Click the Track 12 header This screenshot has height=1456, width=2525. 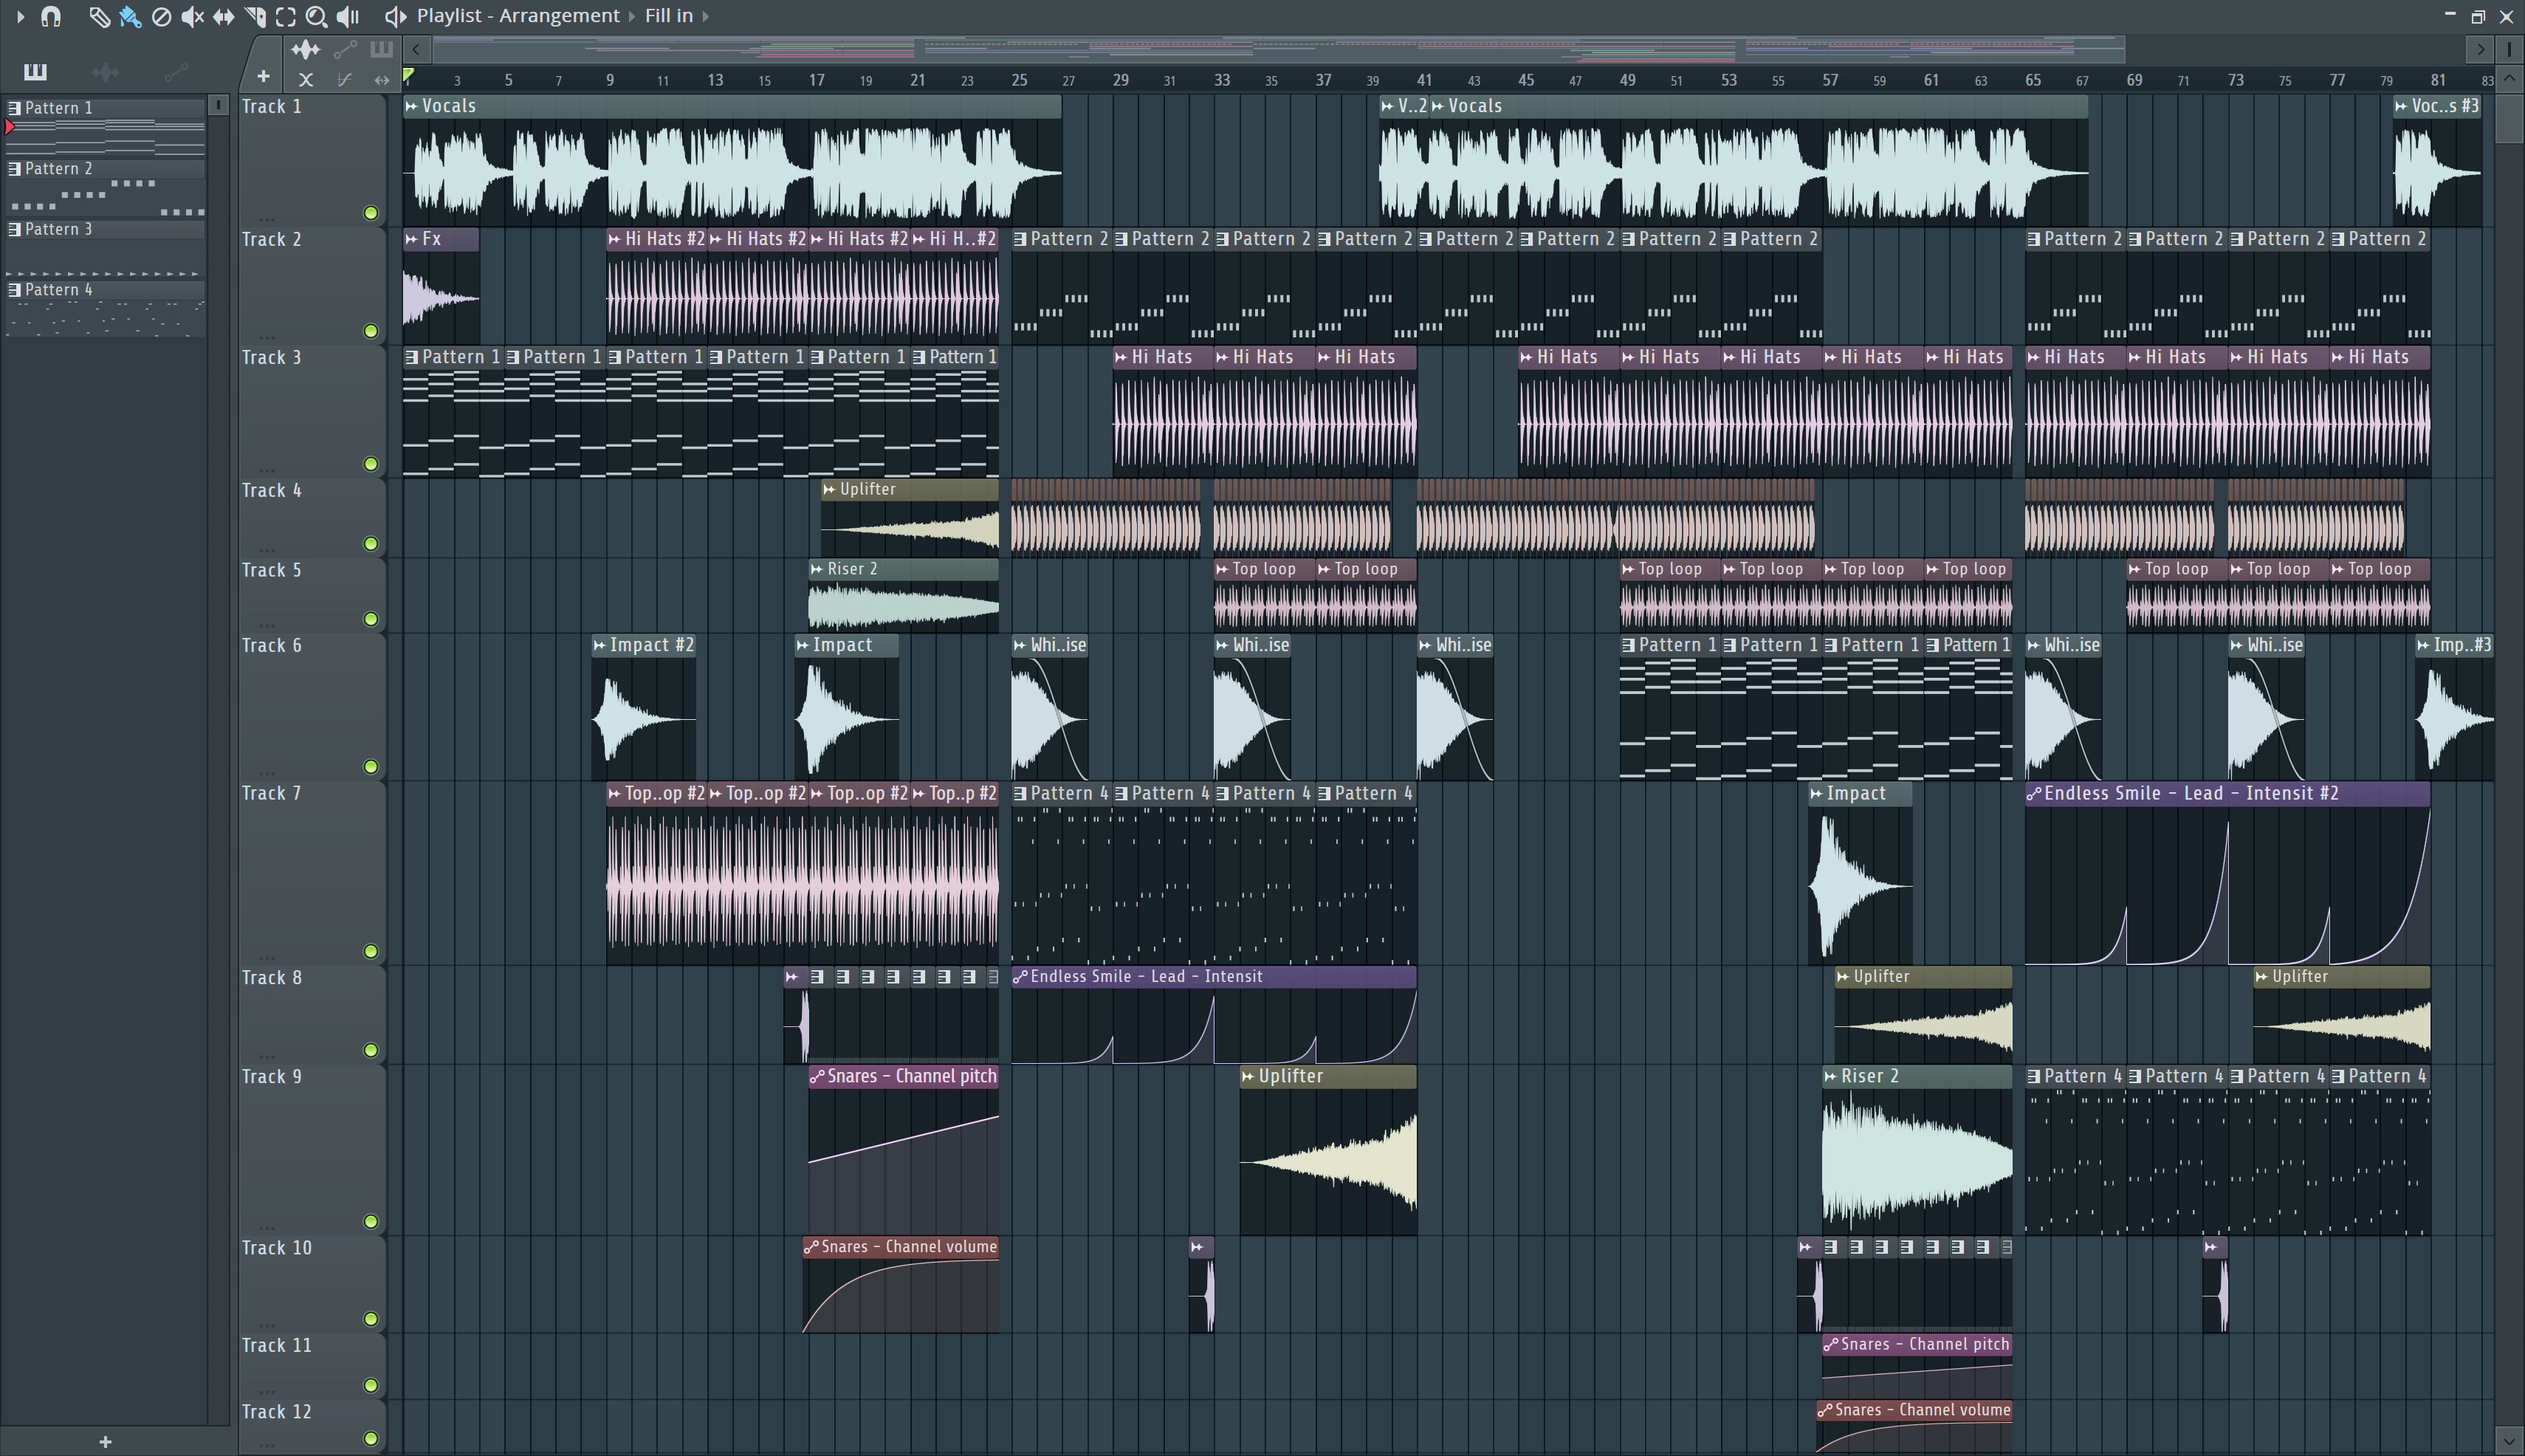coord(312,1427)
